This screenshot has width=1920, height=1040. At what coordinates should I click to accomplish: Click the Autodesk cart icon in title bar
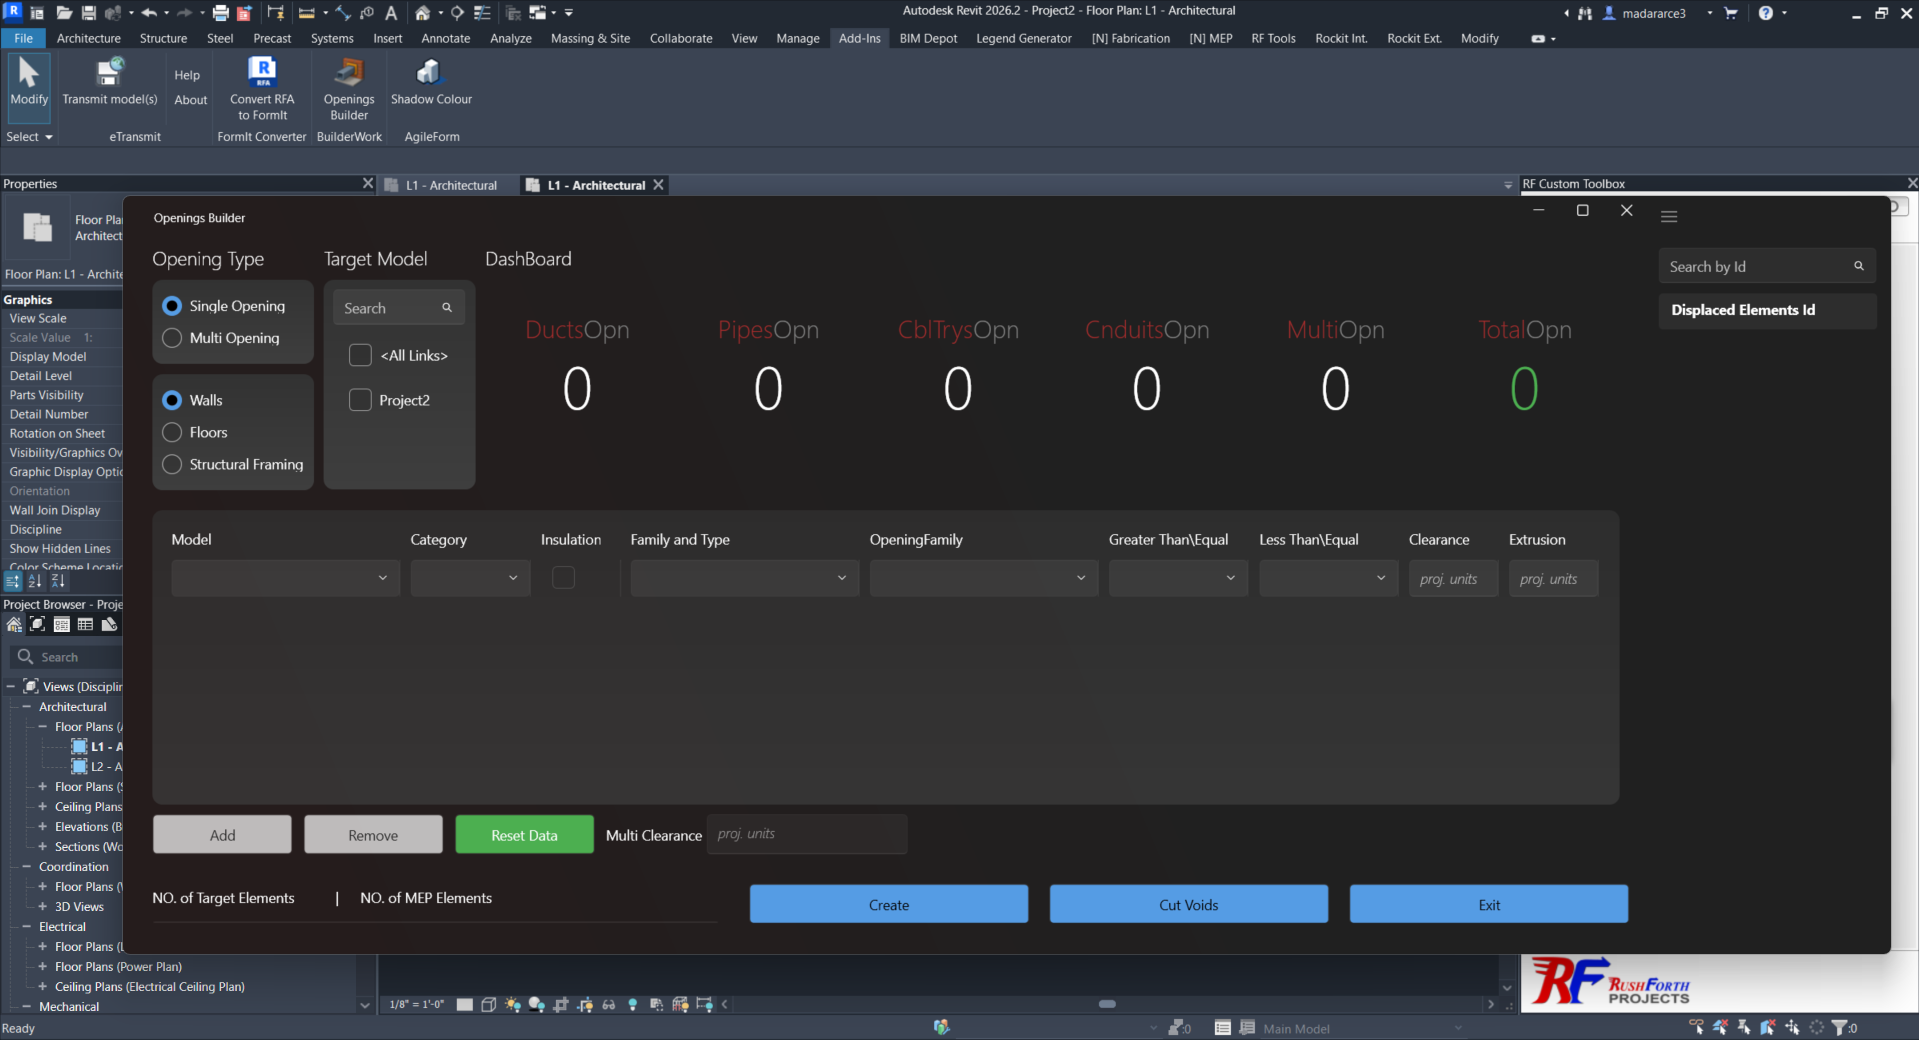tap(1731, 13)
